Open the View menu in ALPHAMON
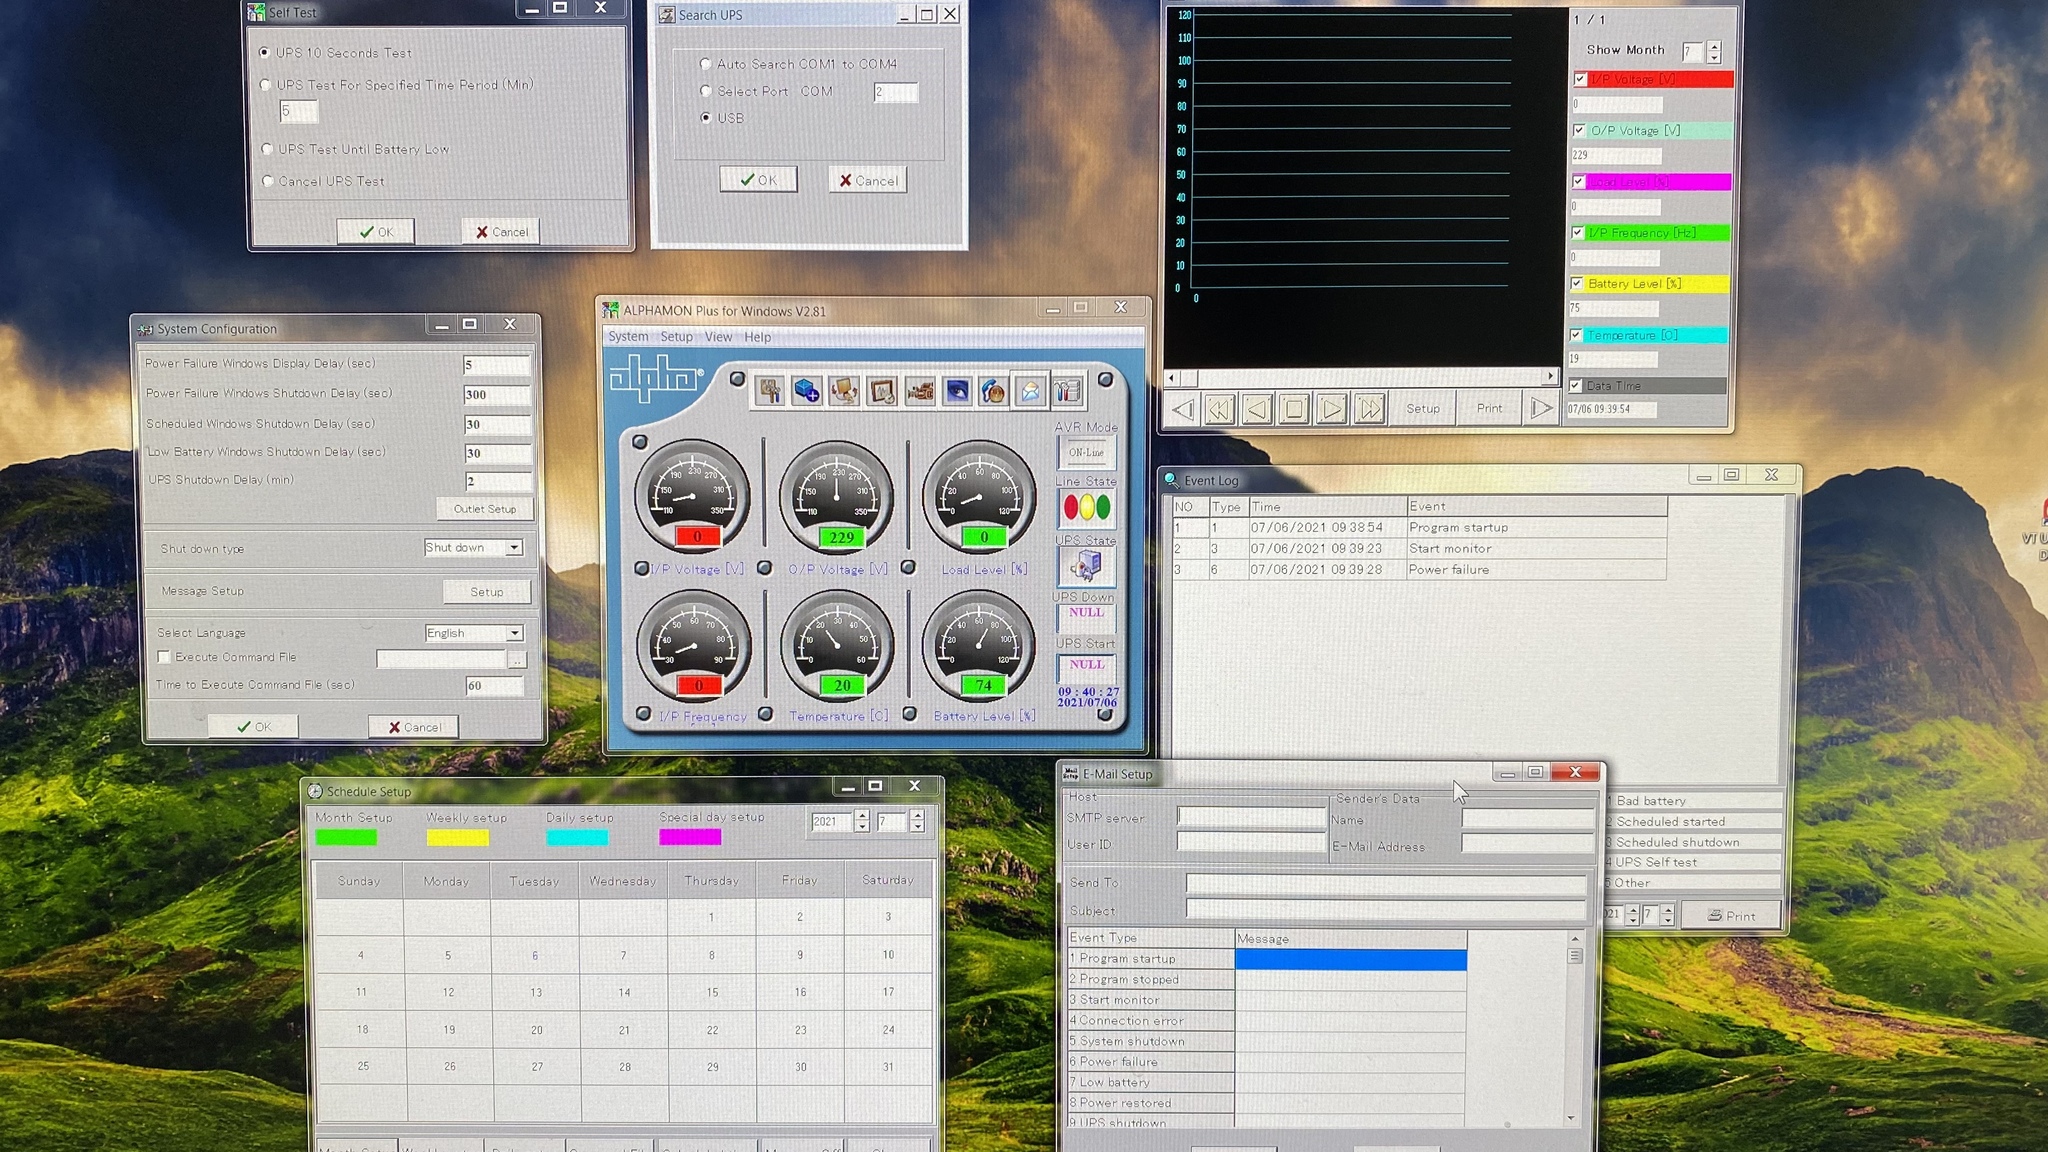The image size is (2048, 1152). (x=719, y=337)
